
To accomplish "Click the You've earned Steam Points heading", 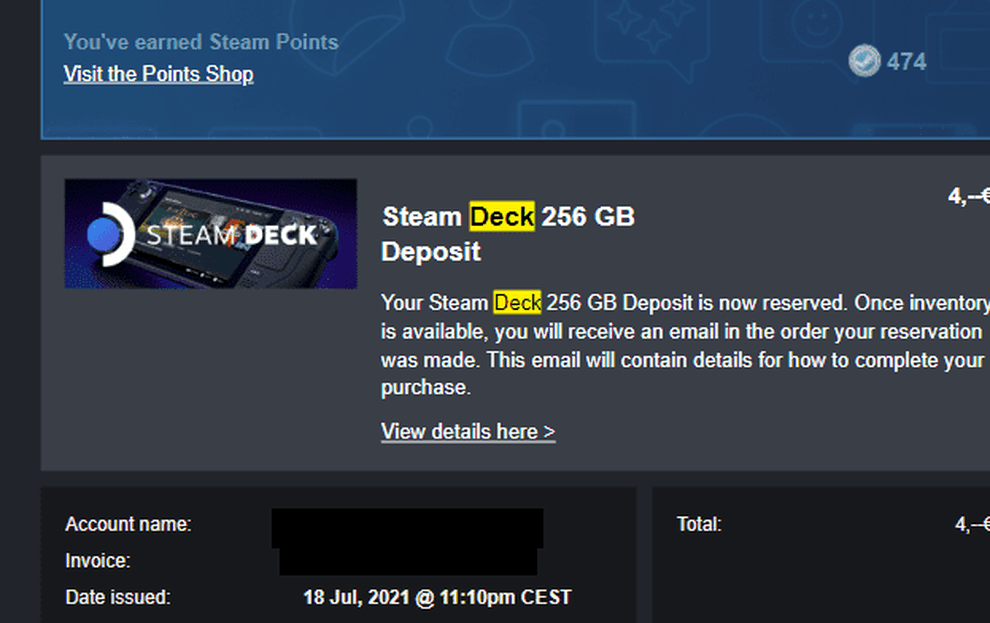I will click(201, 42).
